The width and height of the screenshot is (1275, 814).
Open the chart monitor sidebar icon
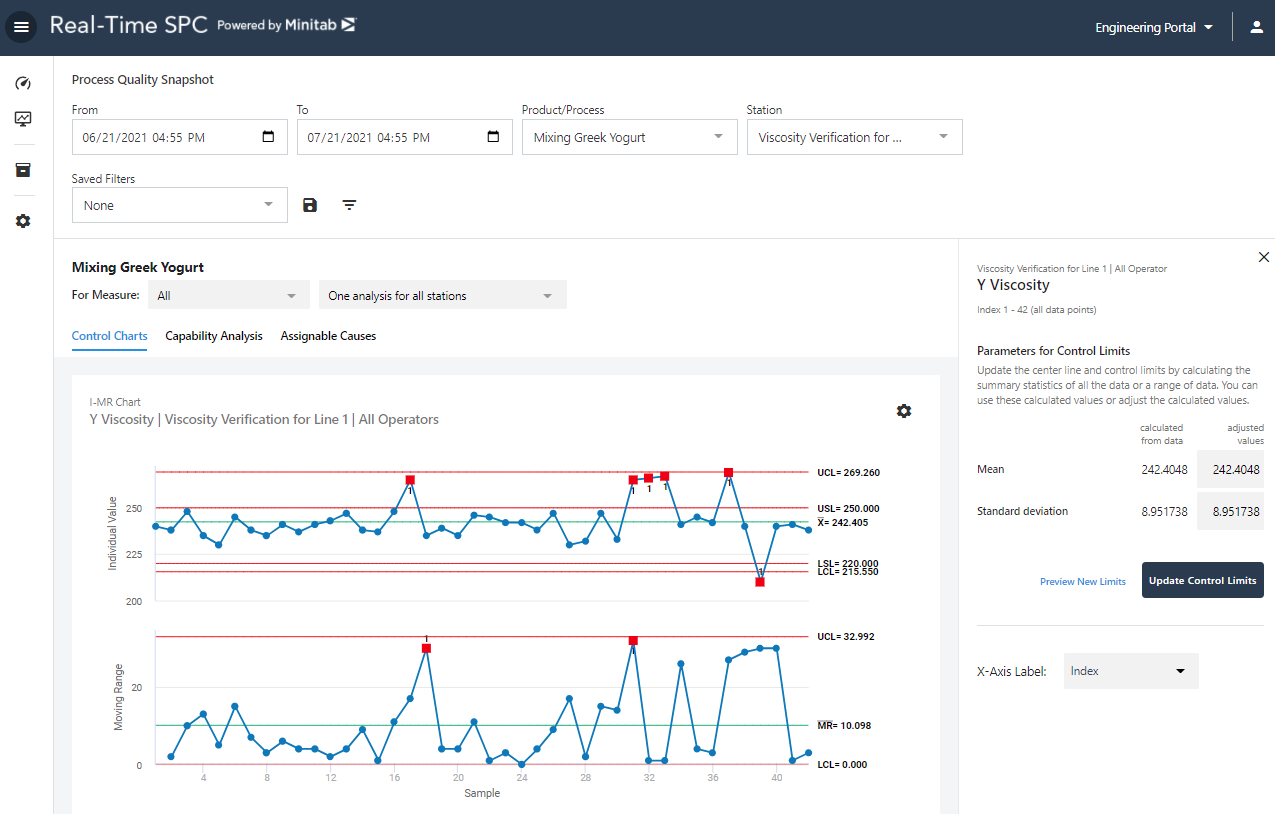pyautogui.click(x=23, y=120)
